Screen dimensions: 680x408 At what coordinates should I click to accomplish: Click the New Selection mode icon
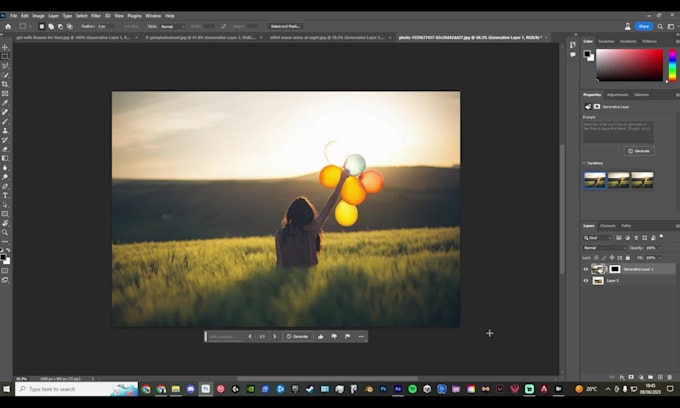click(x=42, y=26)
